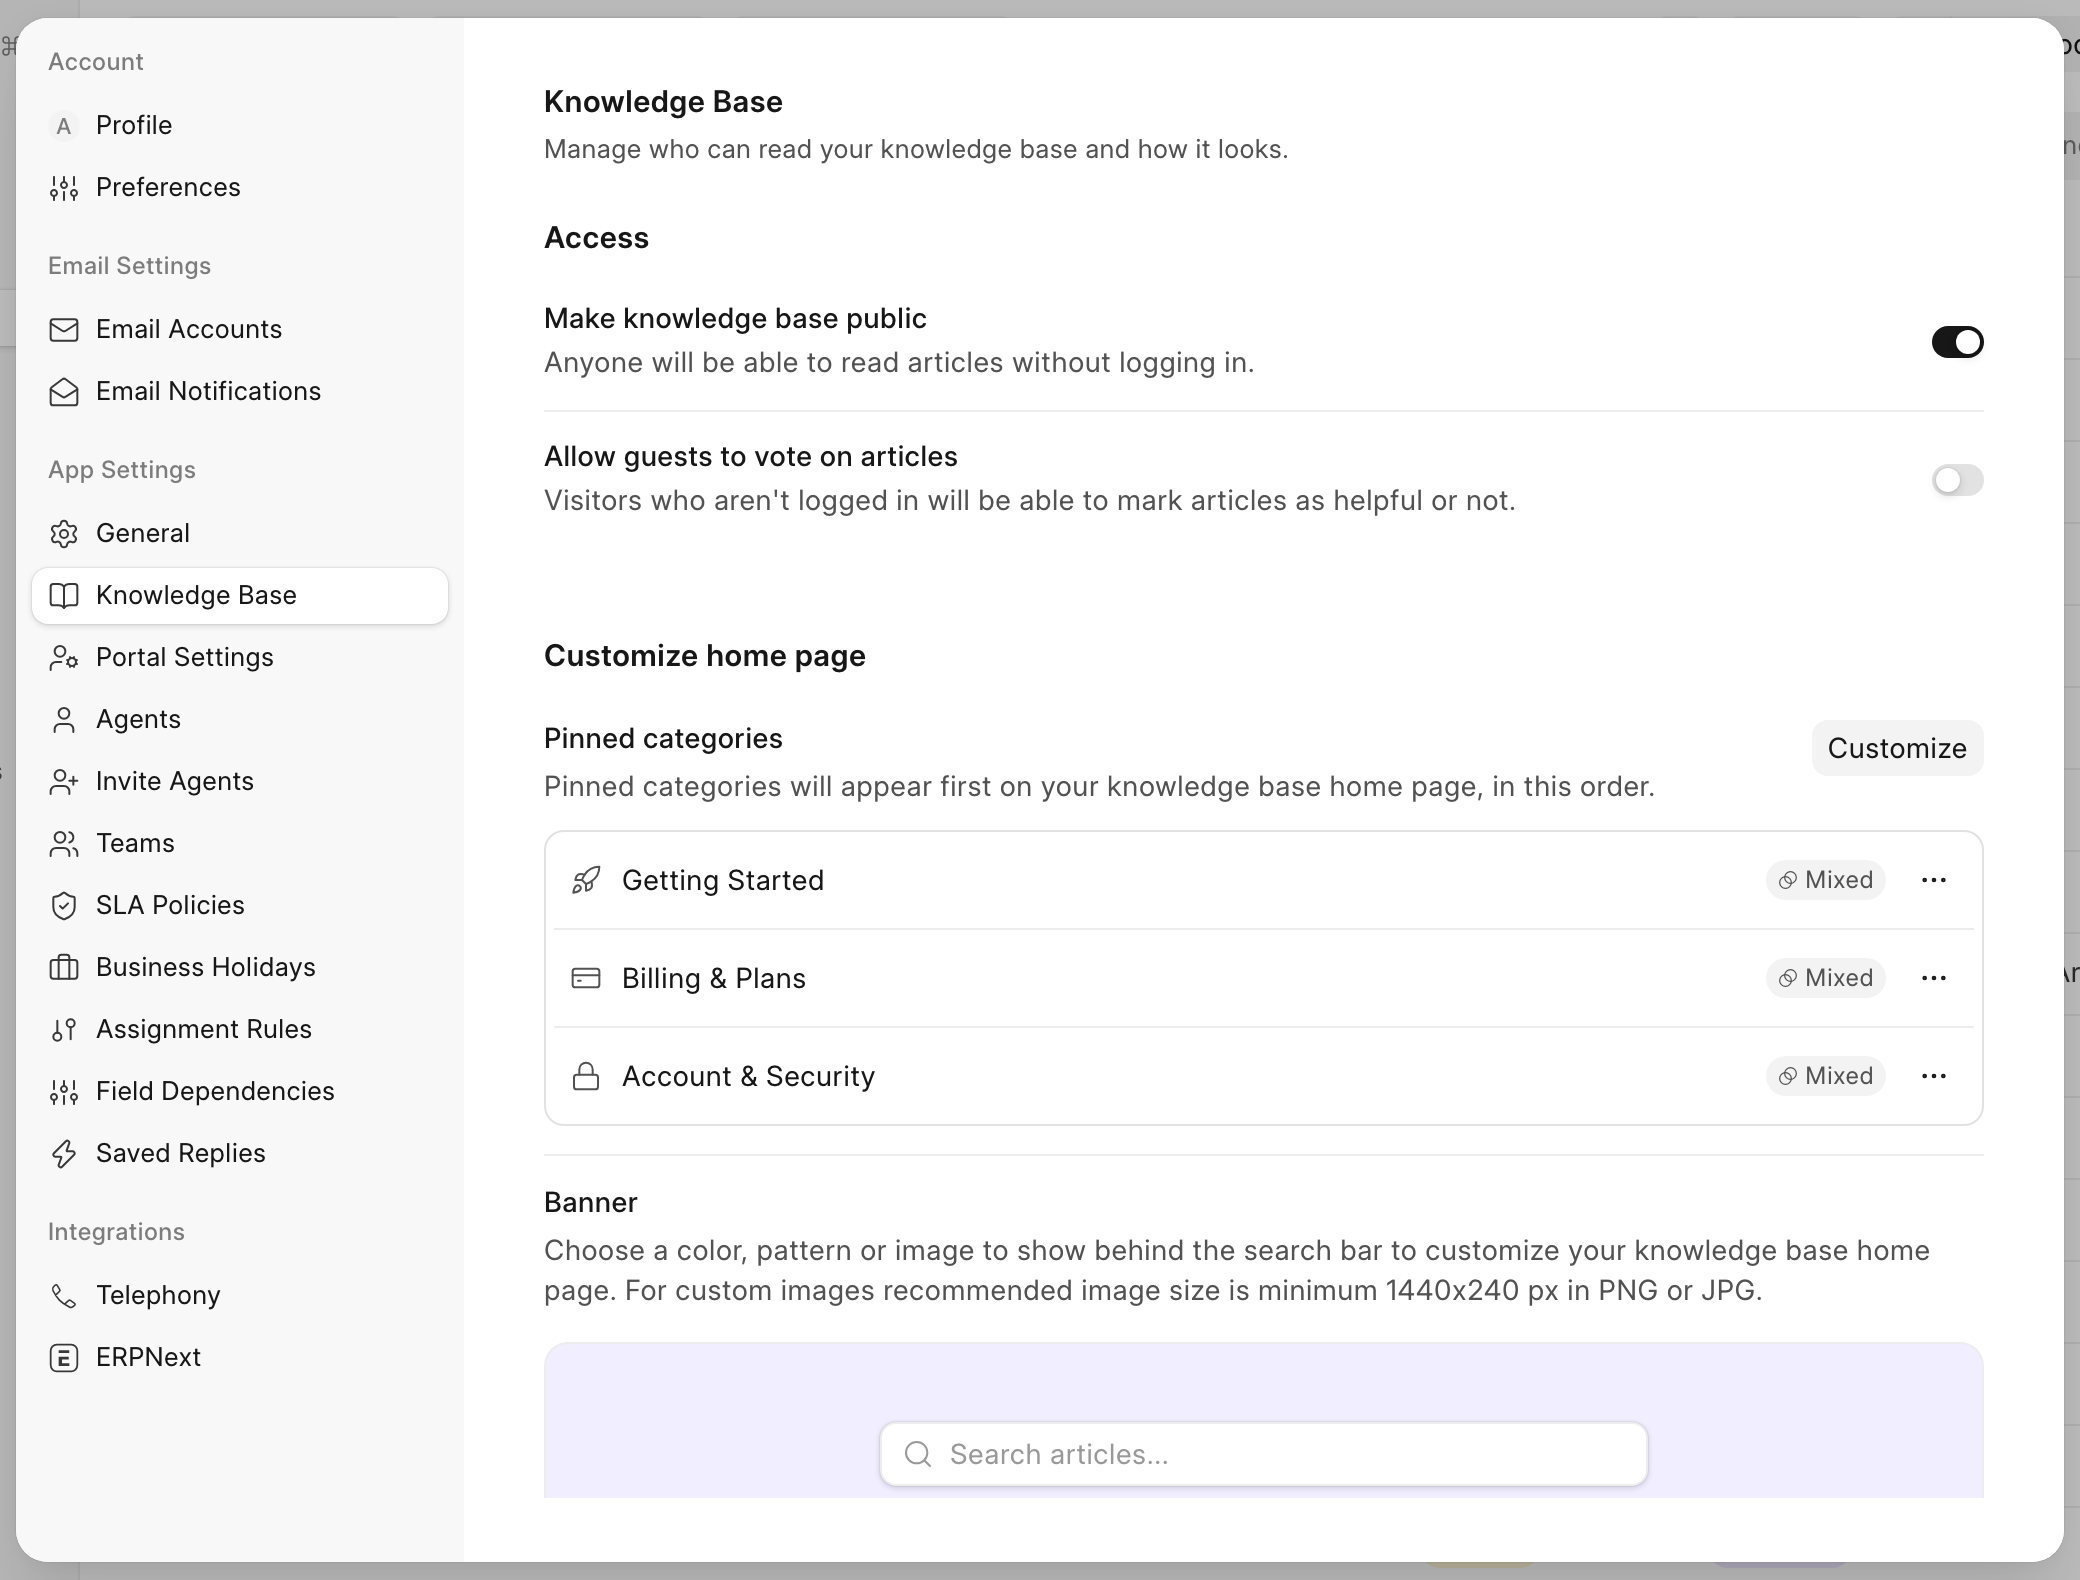The height and width of the screenshot is (1580, 2080).
Task: Click the SLA Policies shield icon
Action: click(x=64, y=906)
